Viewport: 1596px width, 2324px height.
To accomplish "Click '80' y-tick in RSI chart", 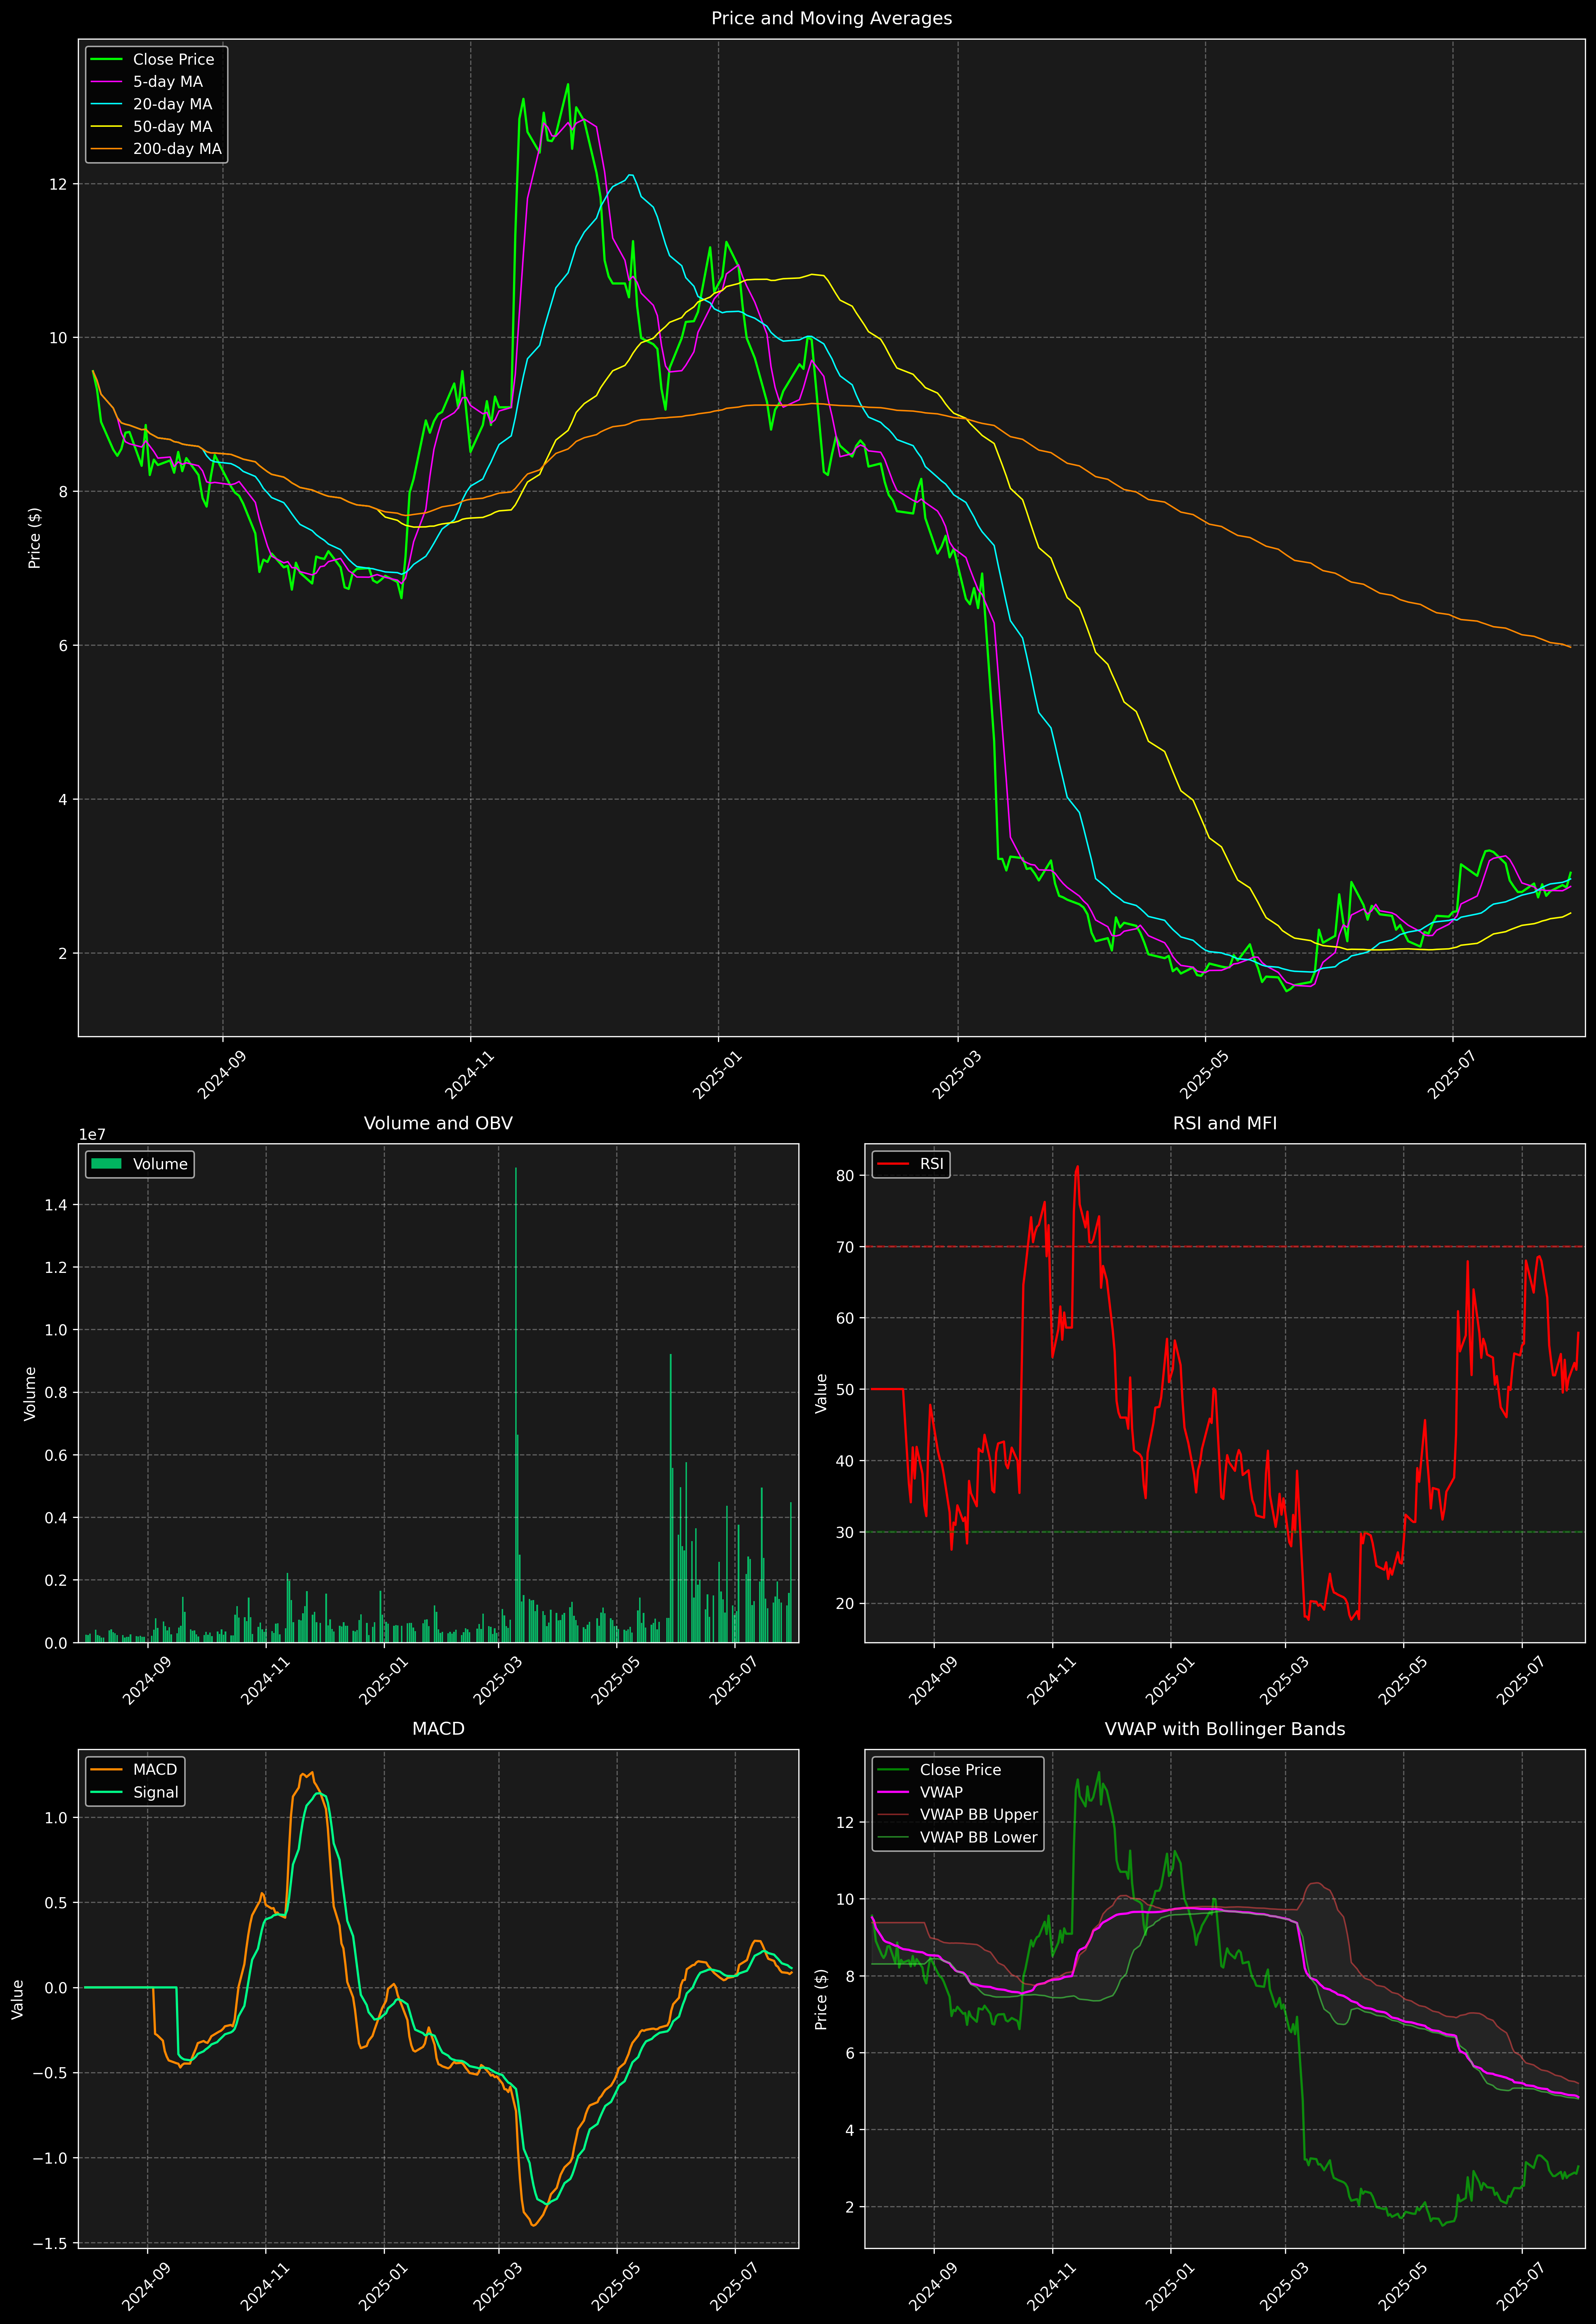I will pyautogui.click(x=845, y=1176).
